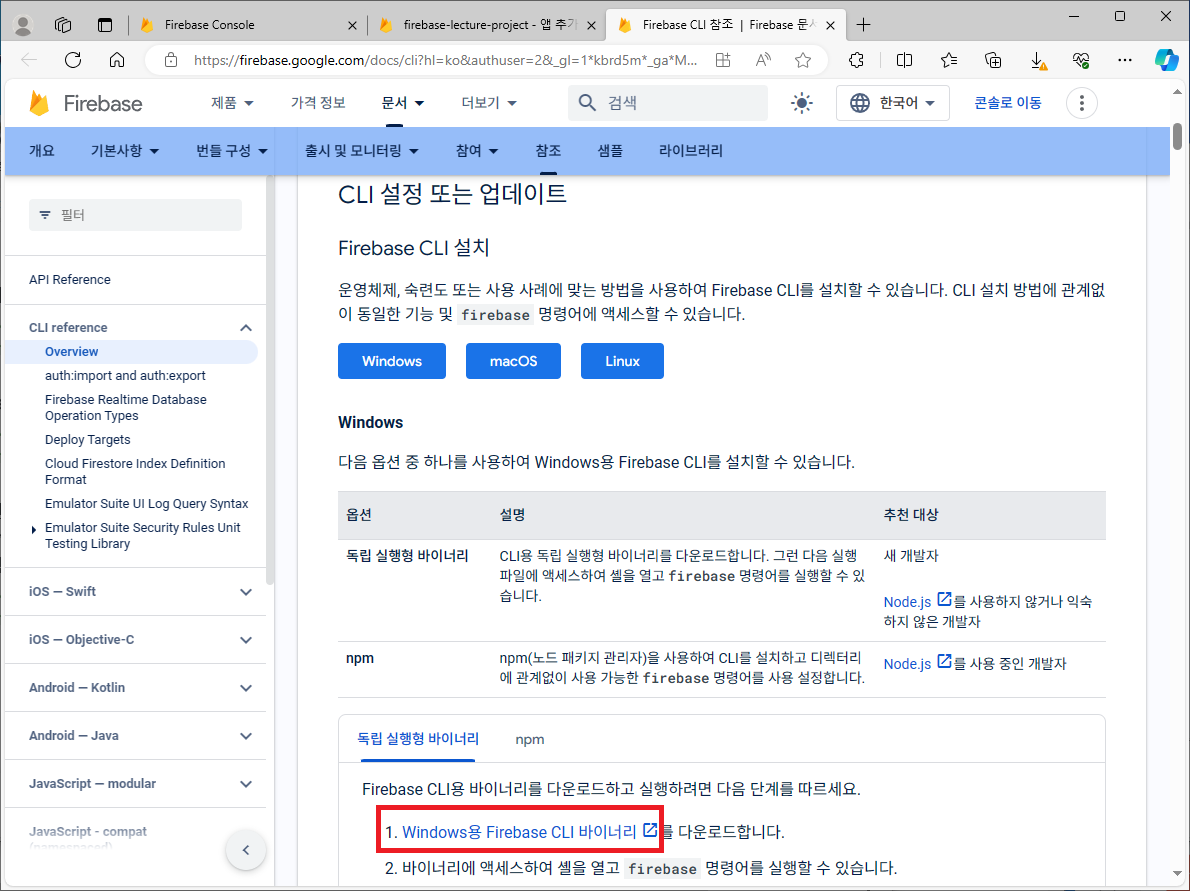
Task: Toggle the light theme sun icon
Action: pos(801,103)
